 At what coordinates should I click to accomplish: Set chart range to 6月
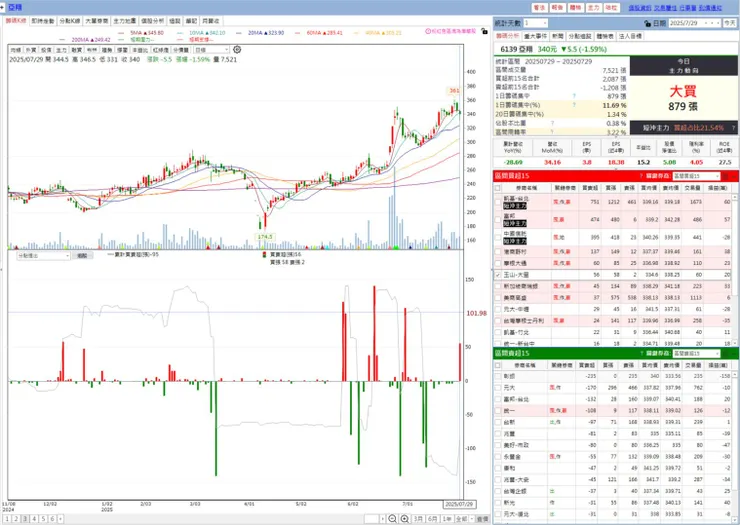[x=432, y=519]
